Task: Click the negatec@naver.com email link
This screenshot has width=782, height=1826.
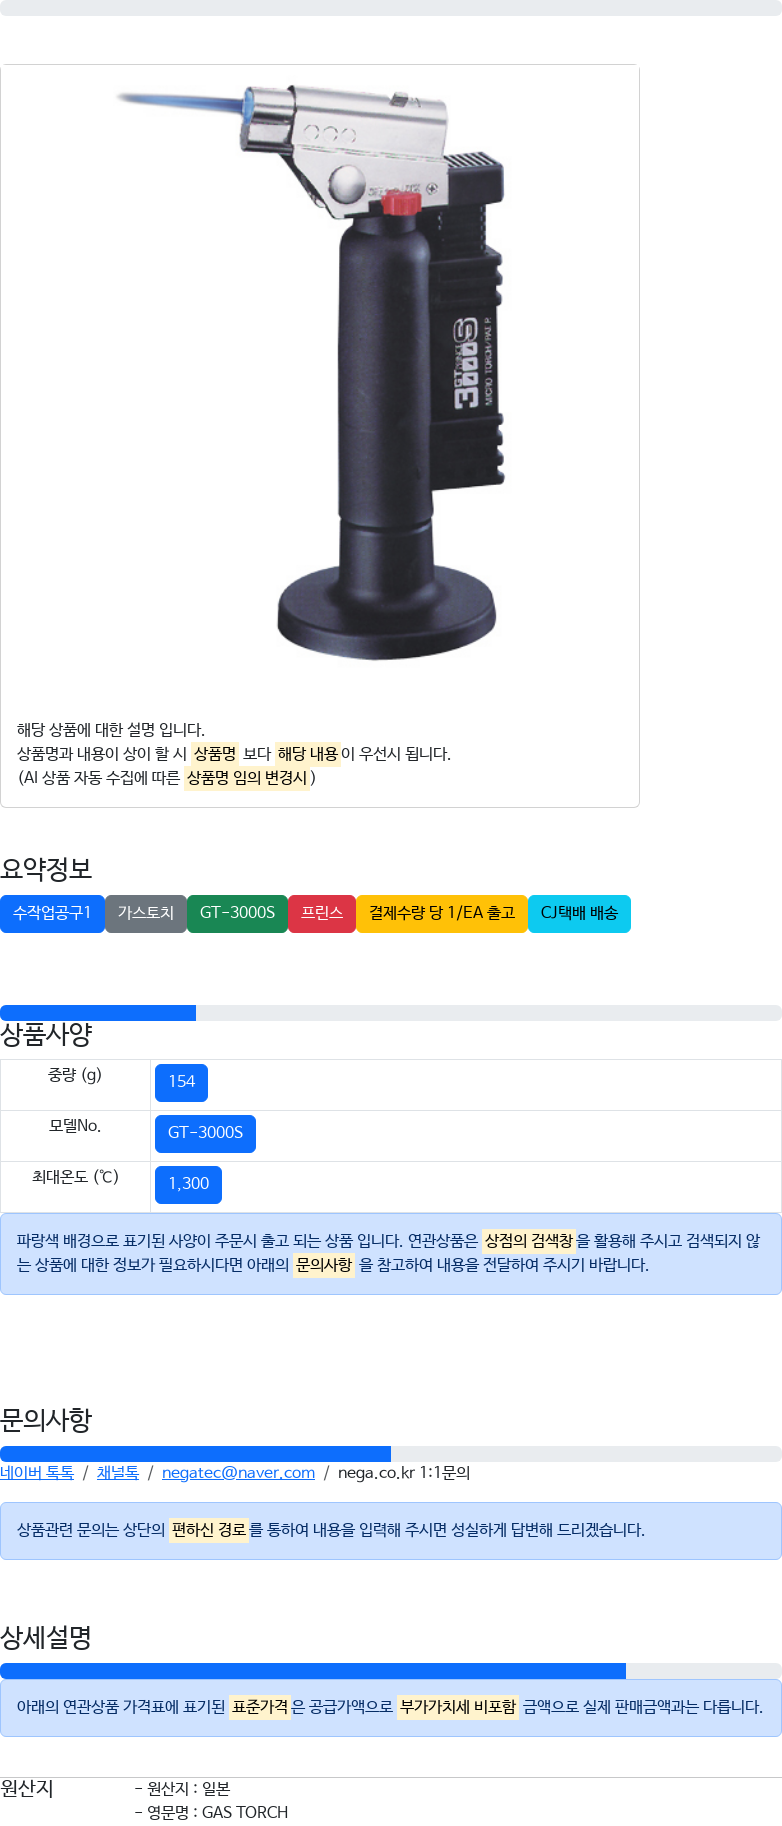Action: click(x=238, y=1473)
